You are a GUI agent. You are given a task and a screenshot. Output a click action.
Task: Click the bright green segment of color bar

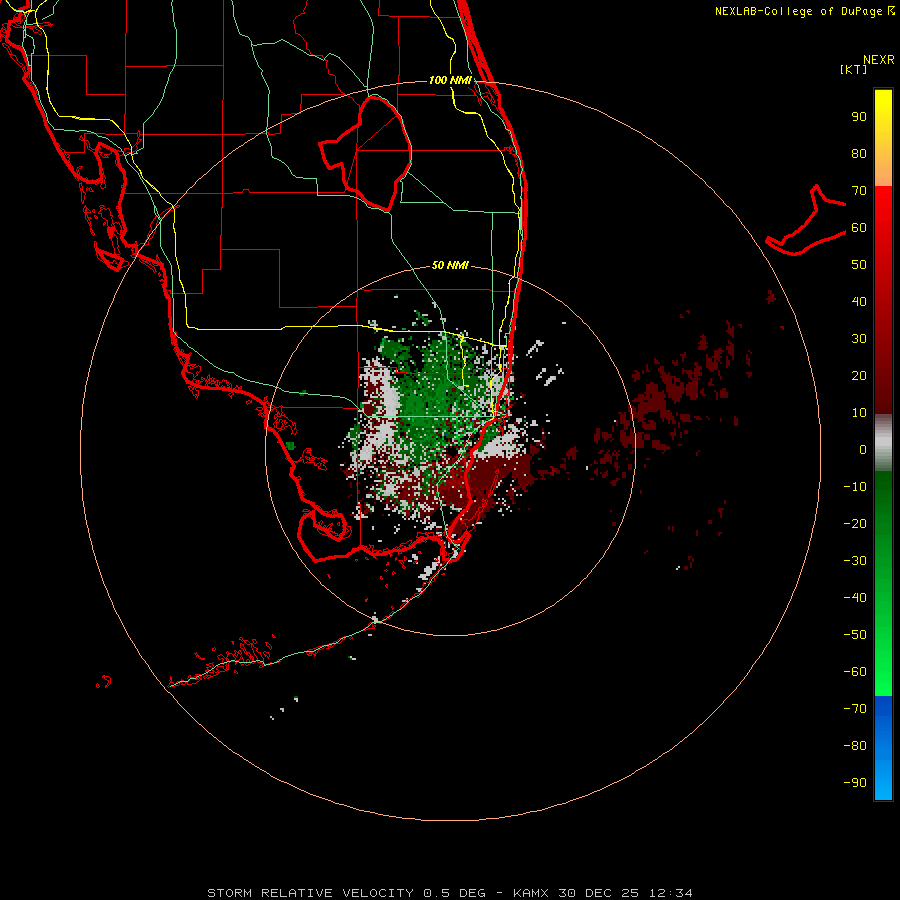[883, 583]
